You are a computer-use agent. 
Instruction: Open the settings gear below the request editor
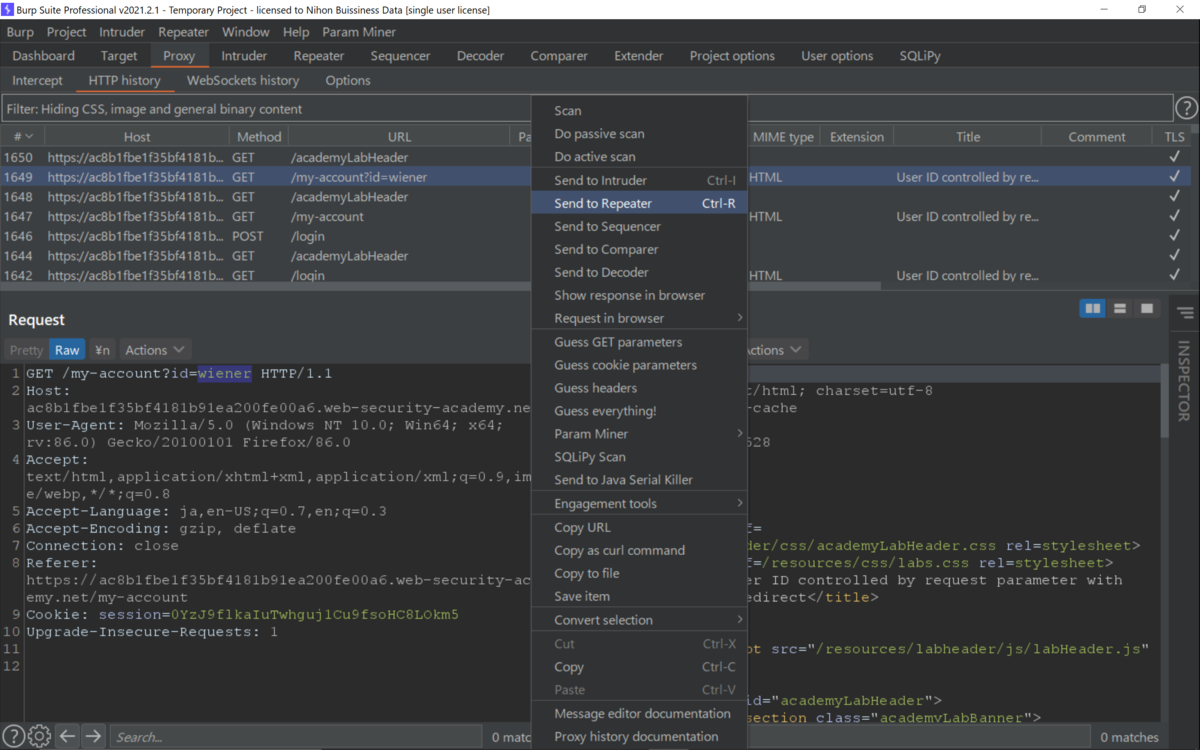pyautogui.click(x=38, y=736)
